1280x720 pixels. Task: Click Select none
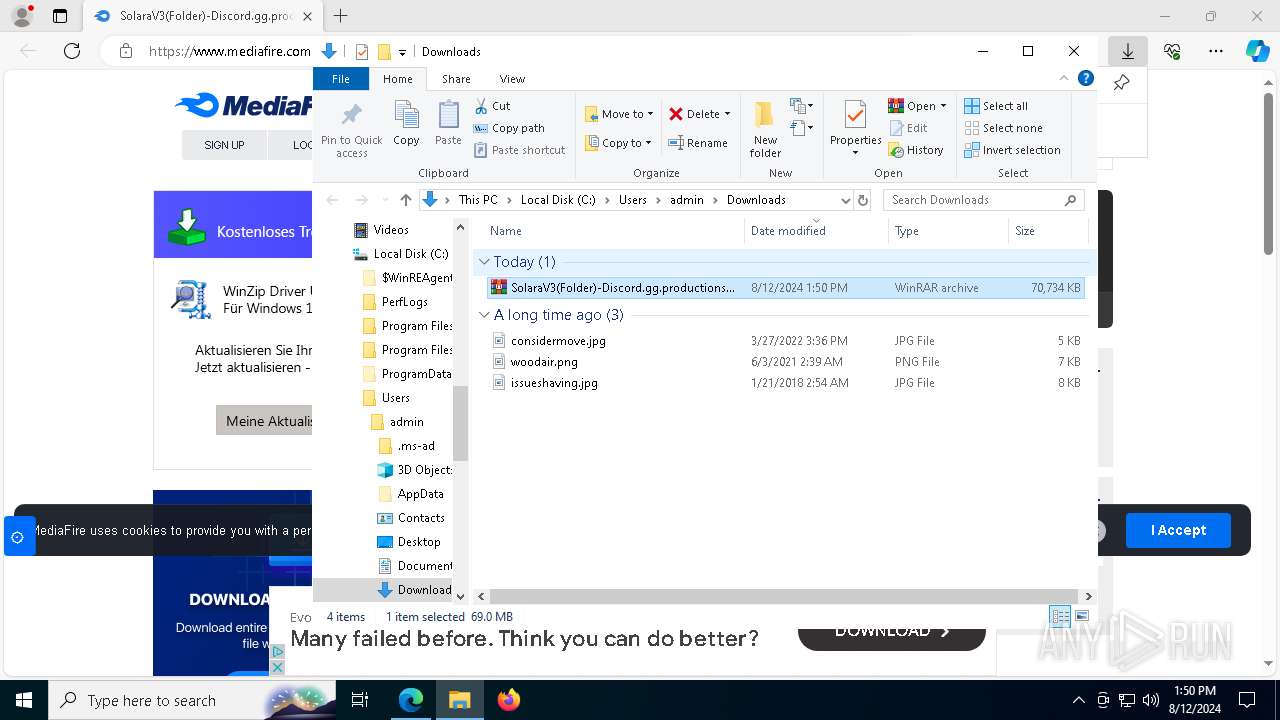click(x=1003, y=128)
